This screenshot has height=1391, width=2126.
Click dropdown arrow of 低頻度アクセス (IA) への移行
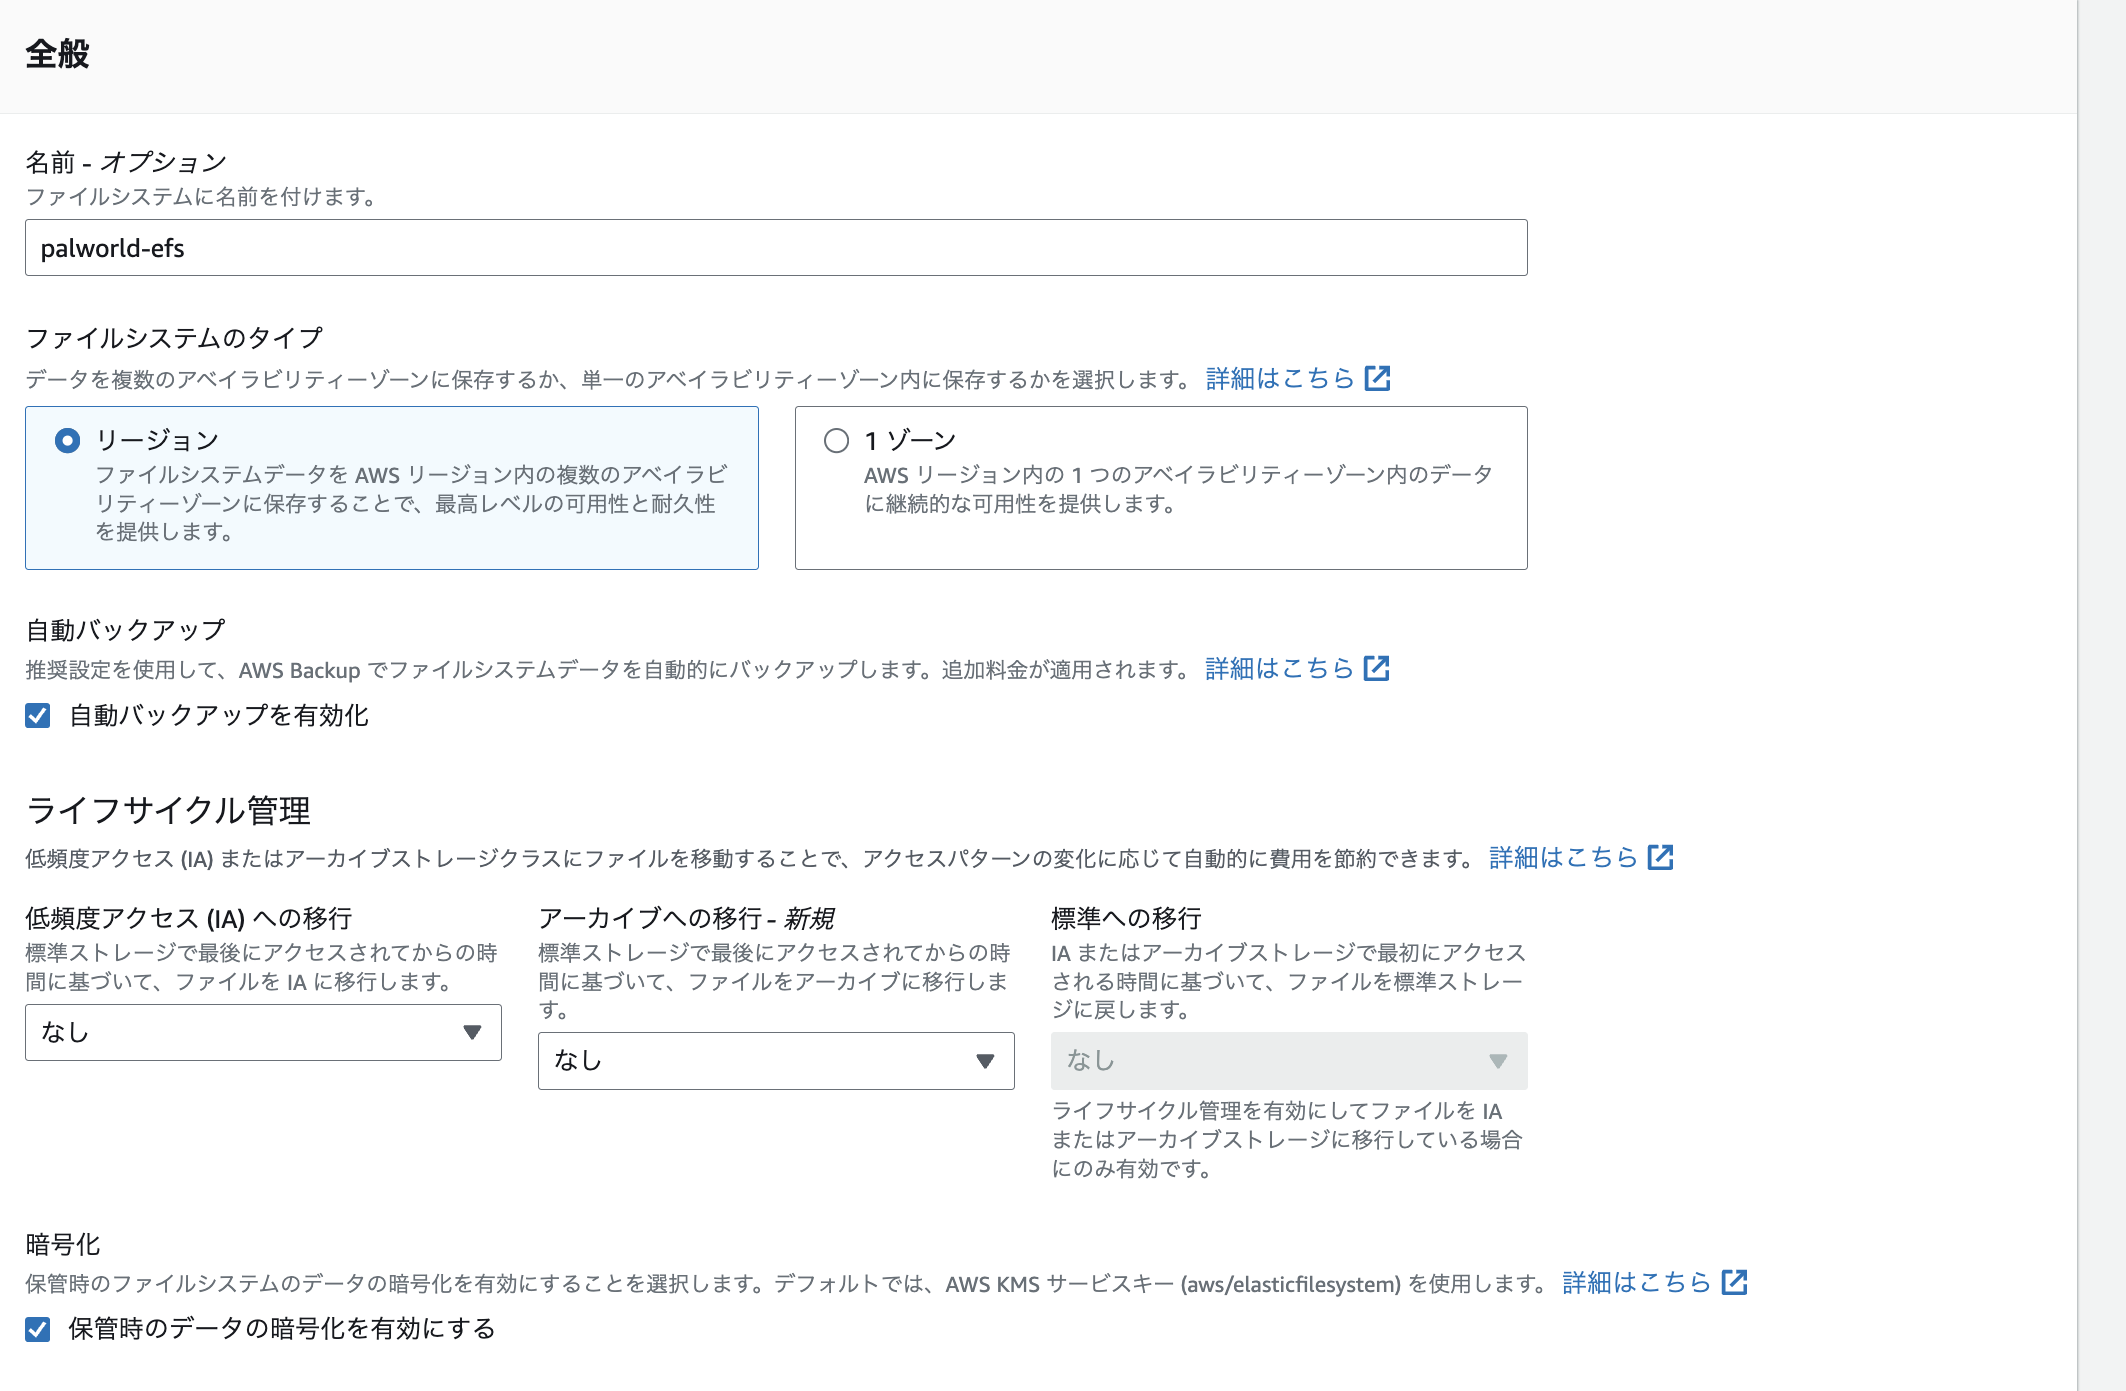click(x=472, y=1033)
